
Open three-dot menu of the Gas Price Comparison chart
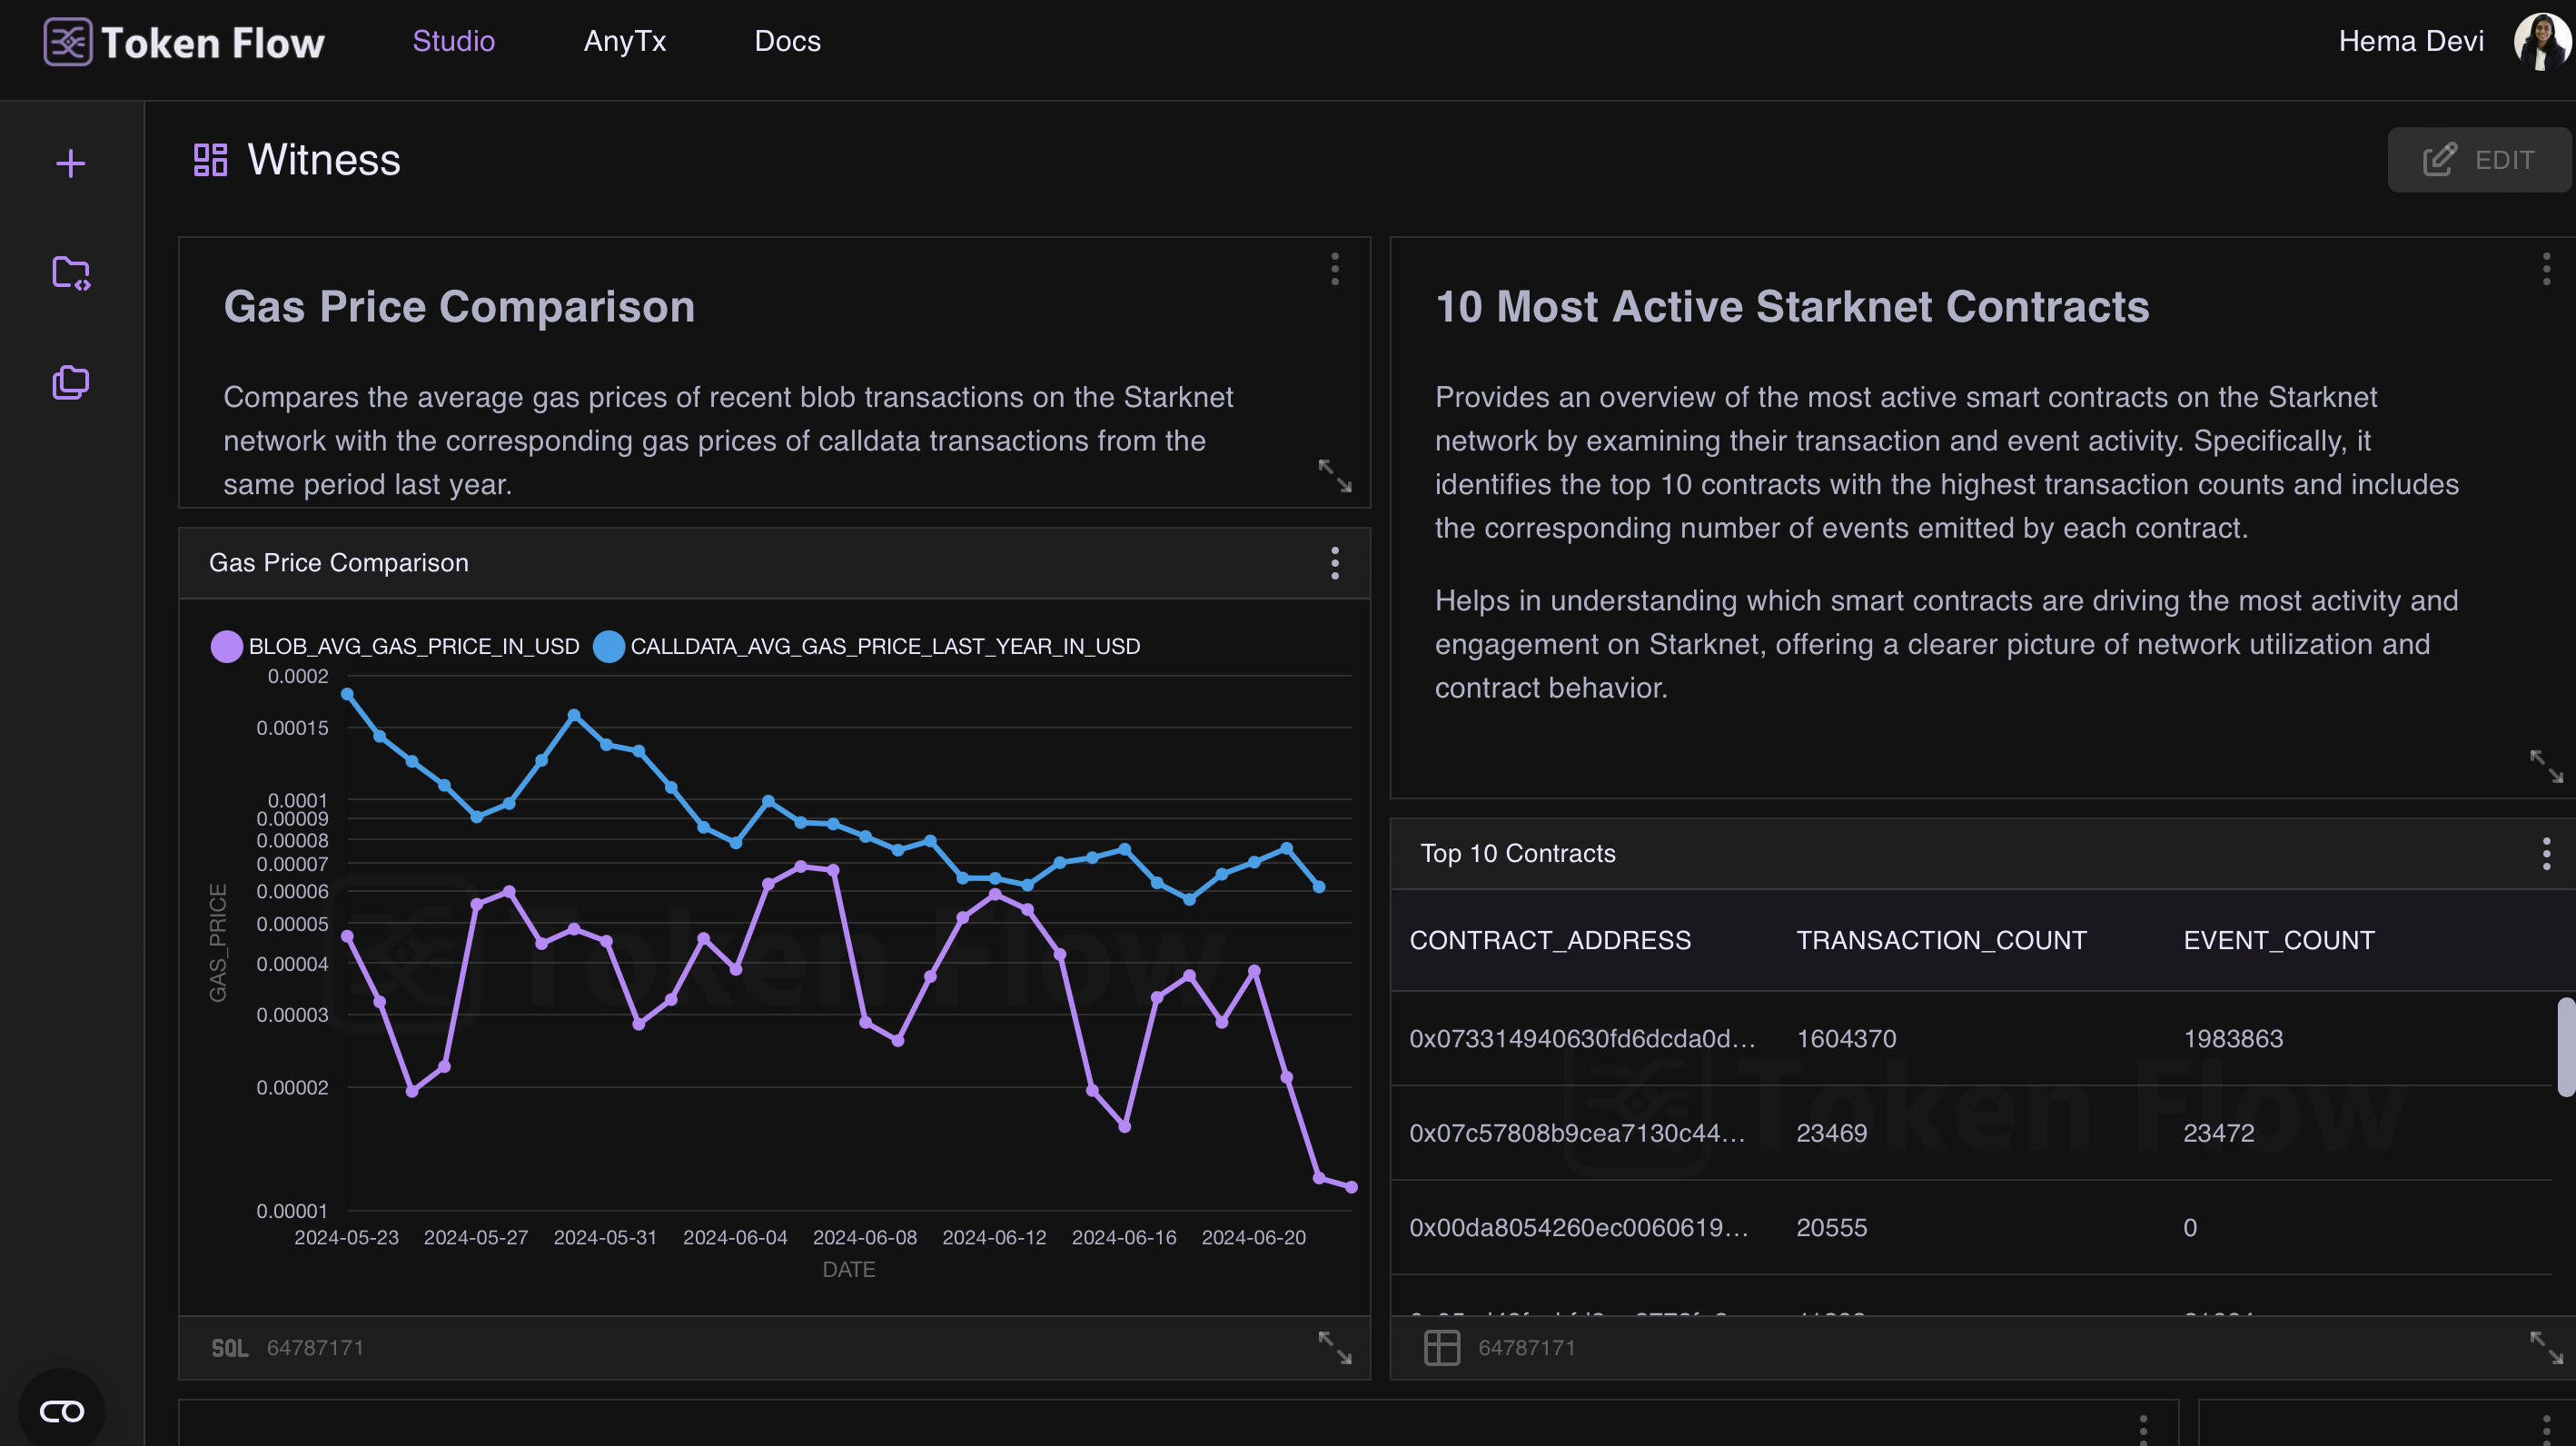(x=1335, y=563)
